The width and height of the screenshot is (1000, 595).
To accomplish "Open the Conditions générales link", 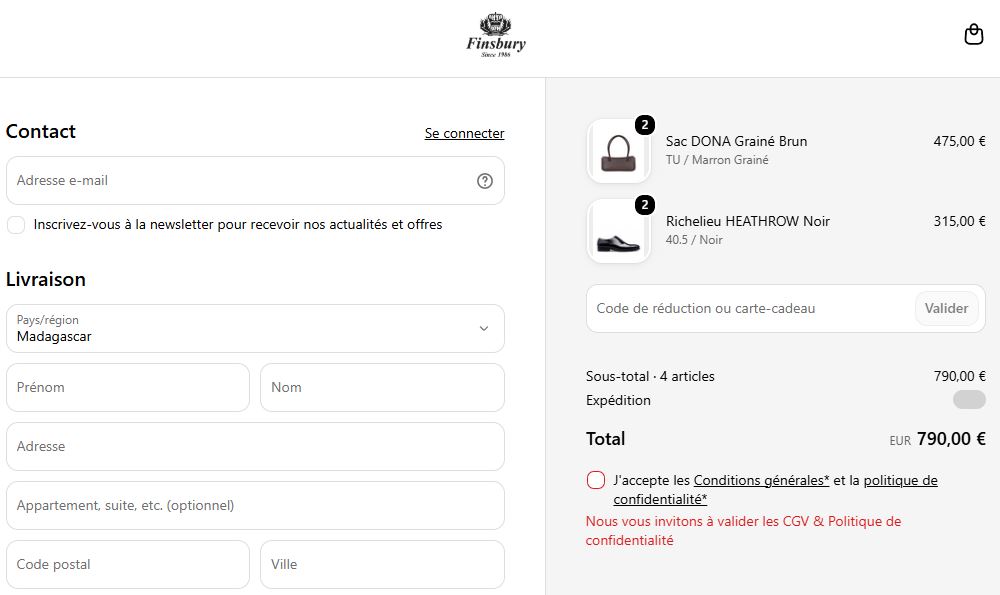I will click(x=761, y=480).
